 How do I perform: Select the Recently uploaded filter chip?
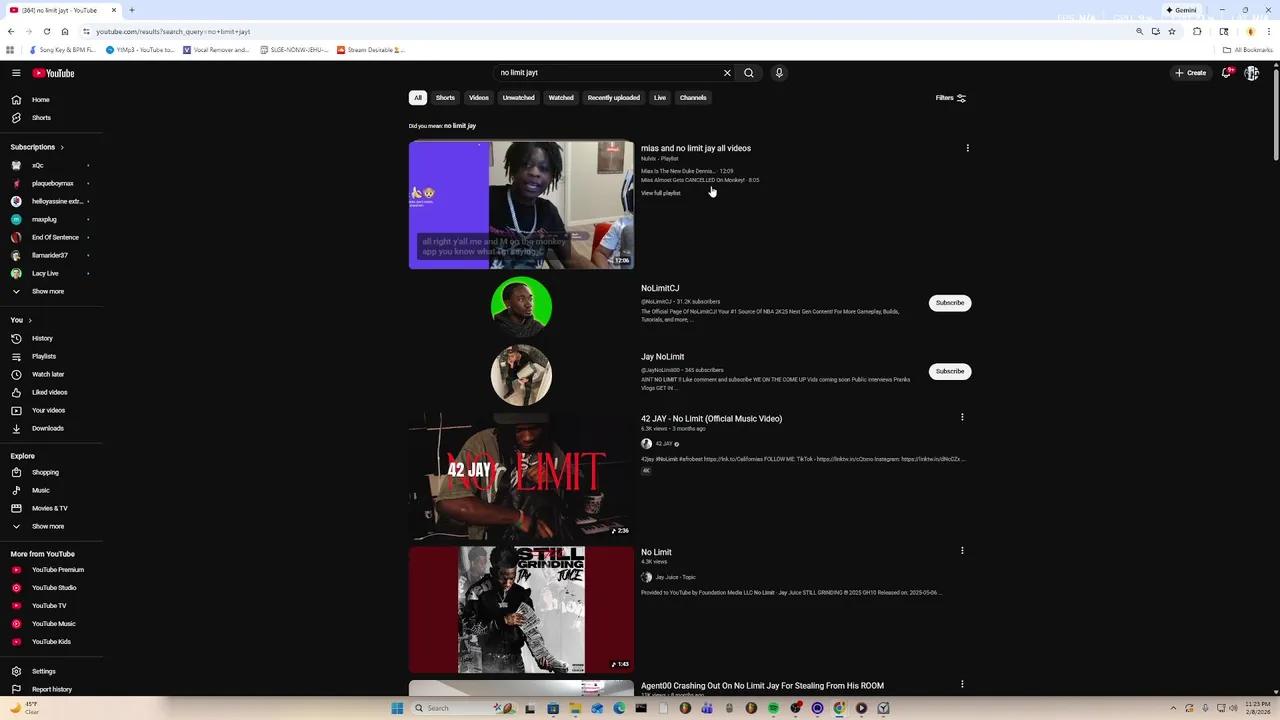[613, 98]
